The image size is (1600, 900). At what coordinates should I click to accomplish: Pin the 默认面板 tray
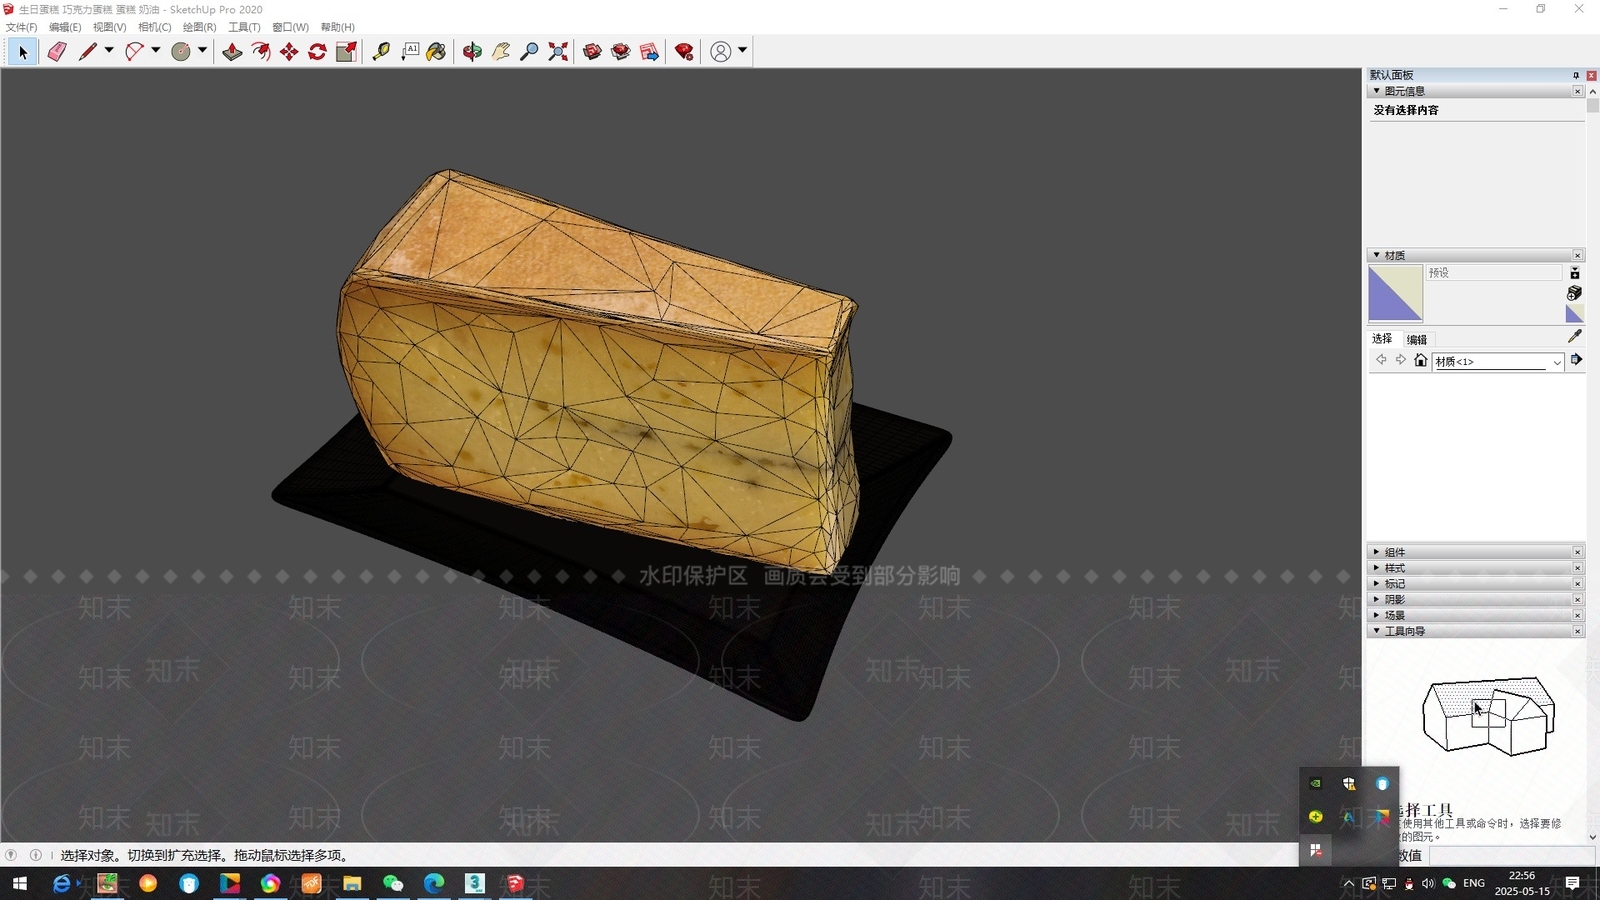tap(1575, 75)
